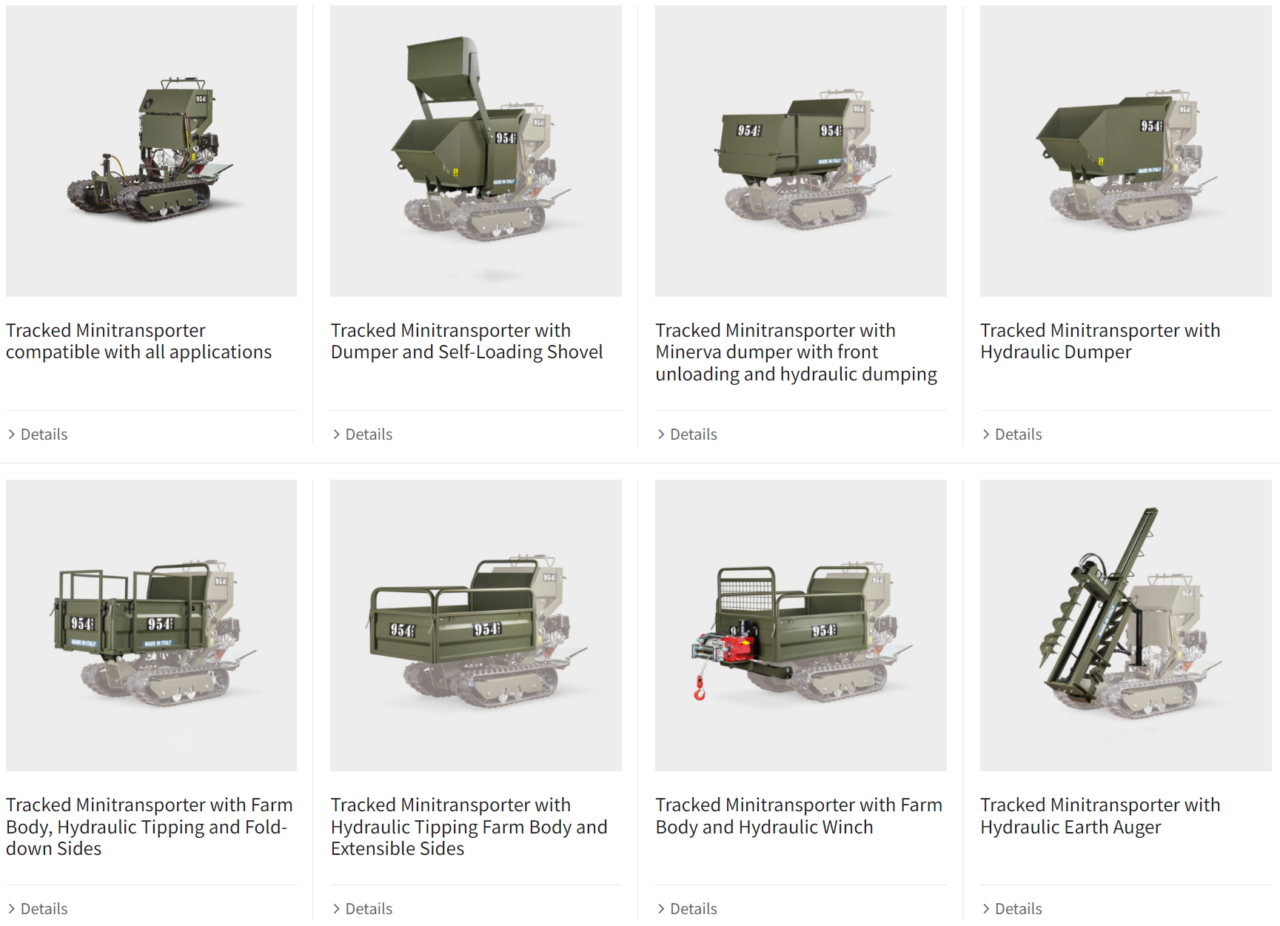This screenshot has height=926, width=1280.
Task: Click Details under Dumper and Self-Loading Shovel
Action: tap(362, 434)
